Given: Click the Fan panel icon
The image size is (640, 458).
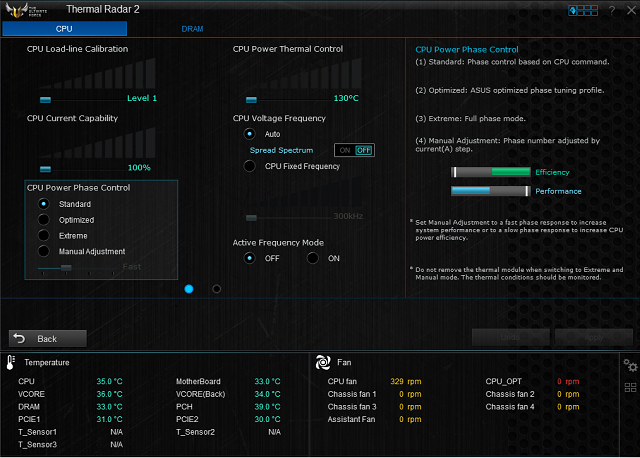Looking at the screenshot, I should (x=323, y=362).
